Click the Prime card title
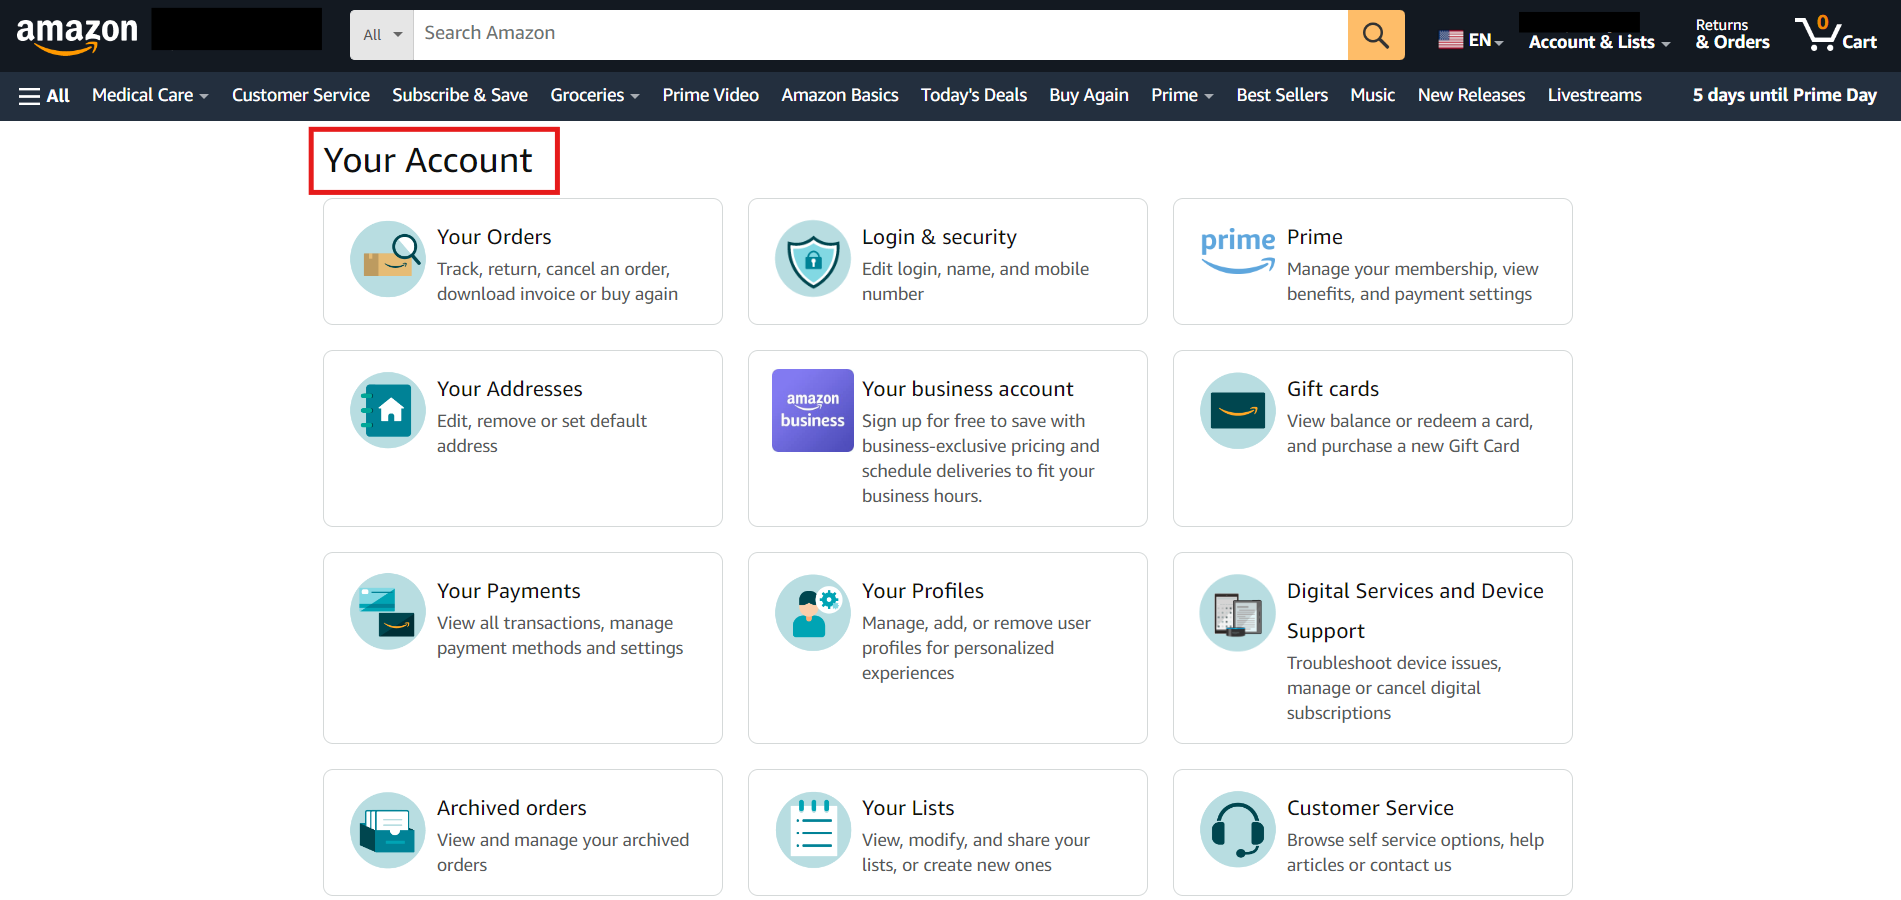This screenshot has width=1901, height=900. tap(1315, 237)
